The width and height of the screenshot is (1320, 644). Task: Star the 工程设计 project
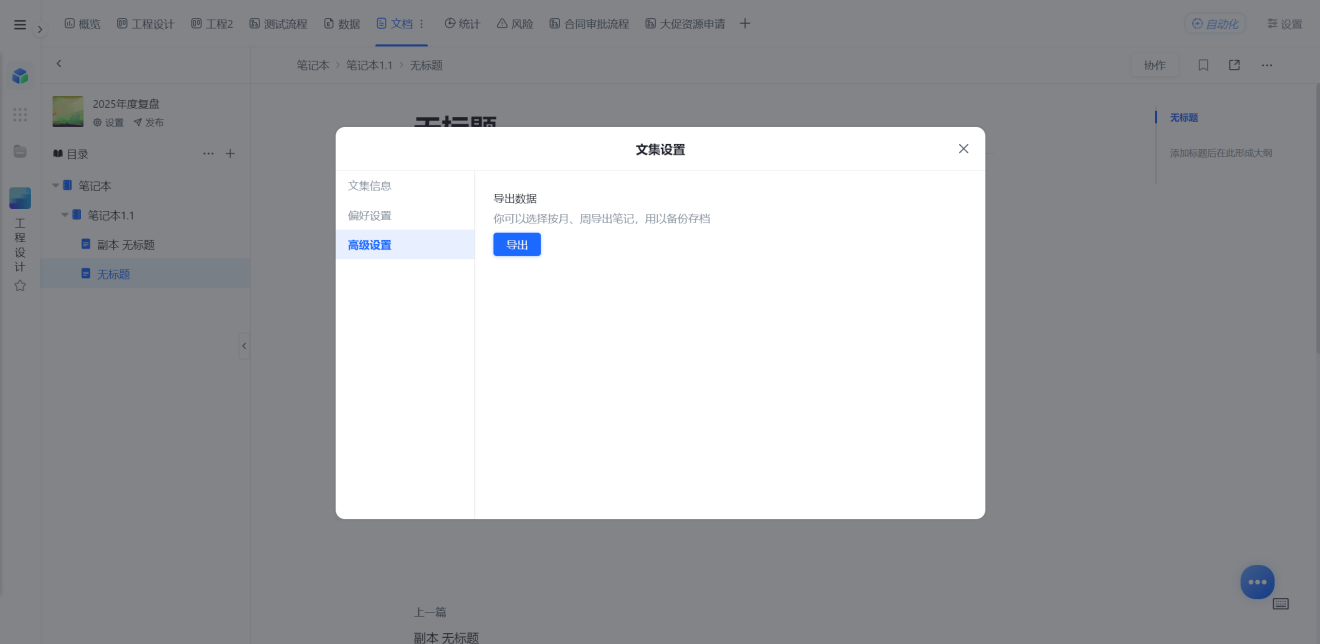(20, 285)
